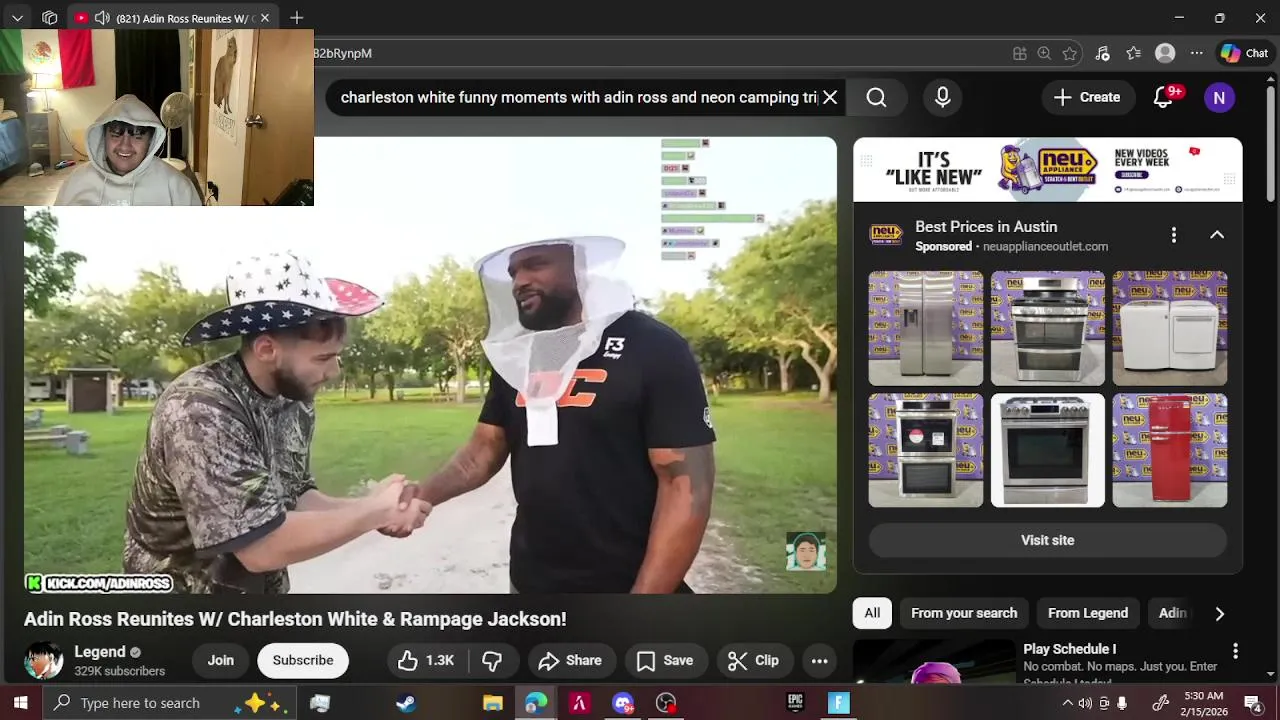Close the Adin Ross YouTube tab

click(x=265, y=18)
